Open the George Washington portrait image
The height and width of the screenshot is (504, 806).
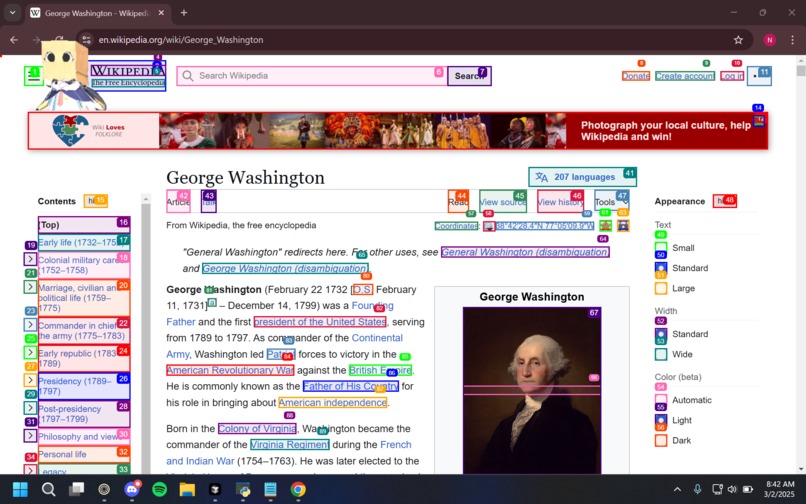click(x=532, y=391)
